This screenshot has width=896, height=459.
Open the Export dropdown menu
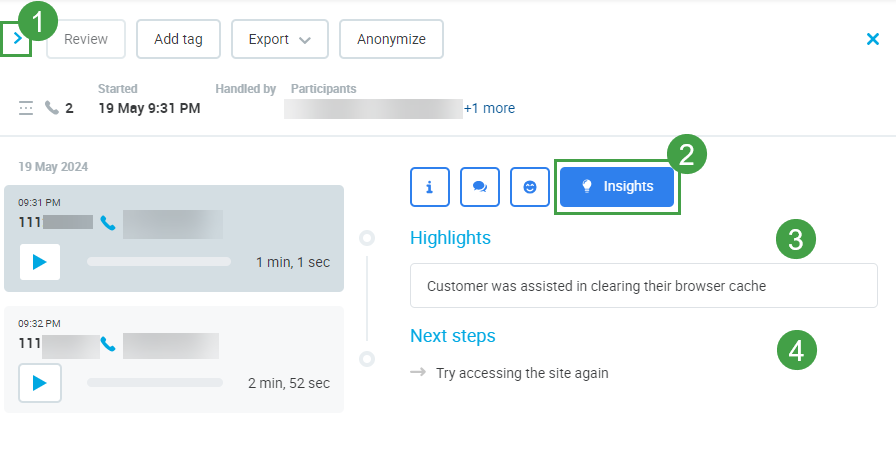click(x=279, y=39)
